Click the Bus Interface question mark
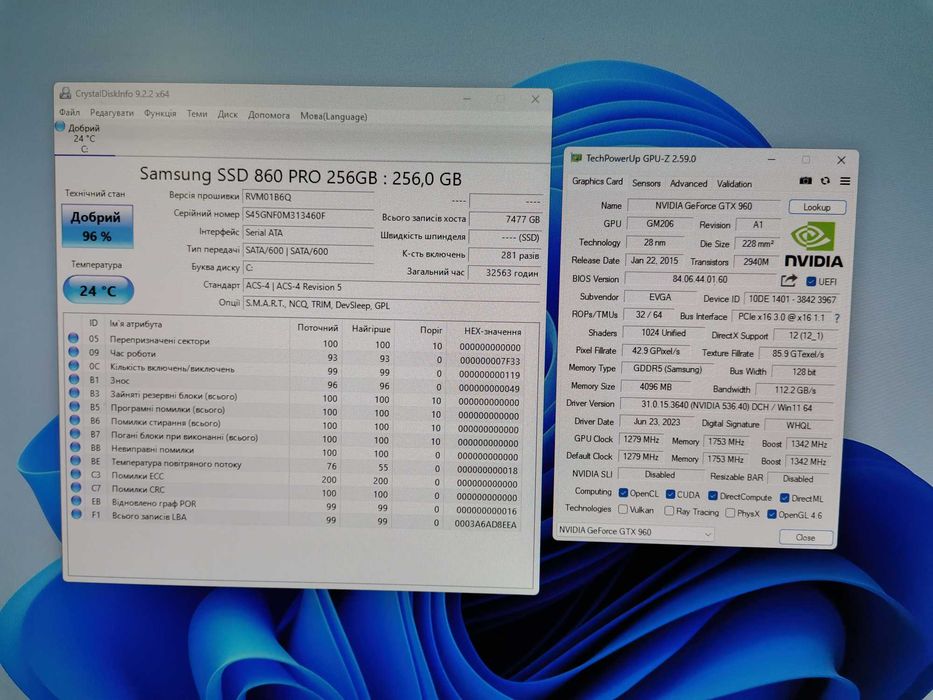933x700 pixels. [837, 318]
